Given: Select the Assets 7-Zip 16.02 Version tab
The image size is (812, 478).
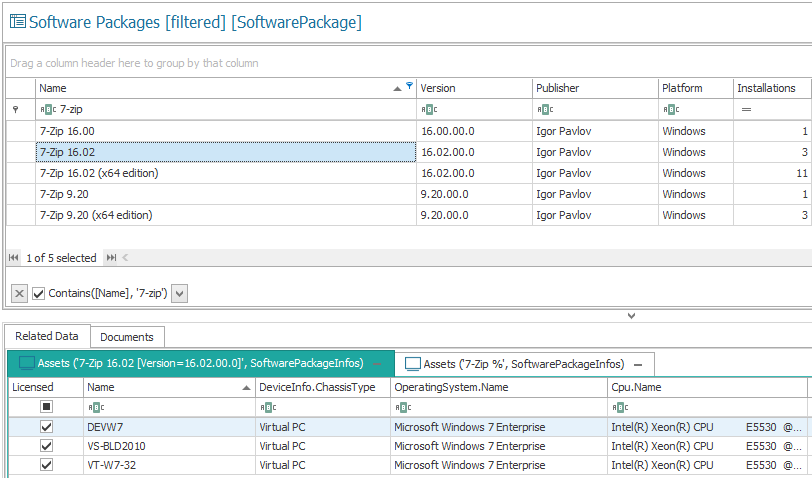Looking at the screenshot, I should coord(201,364).
